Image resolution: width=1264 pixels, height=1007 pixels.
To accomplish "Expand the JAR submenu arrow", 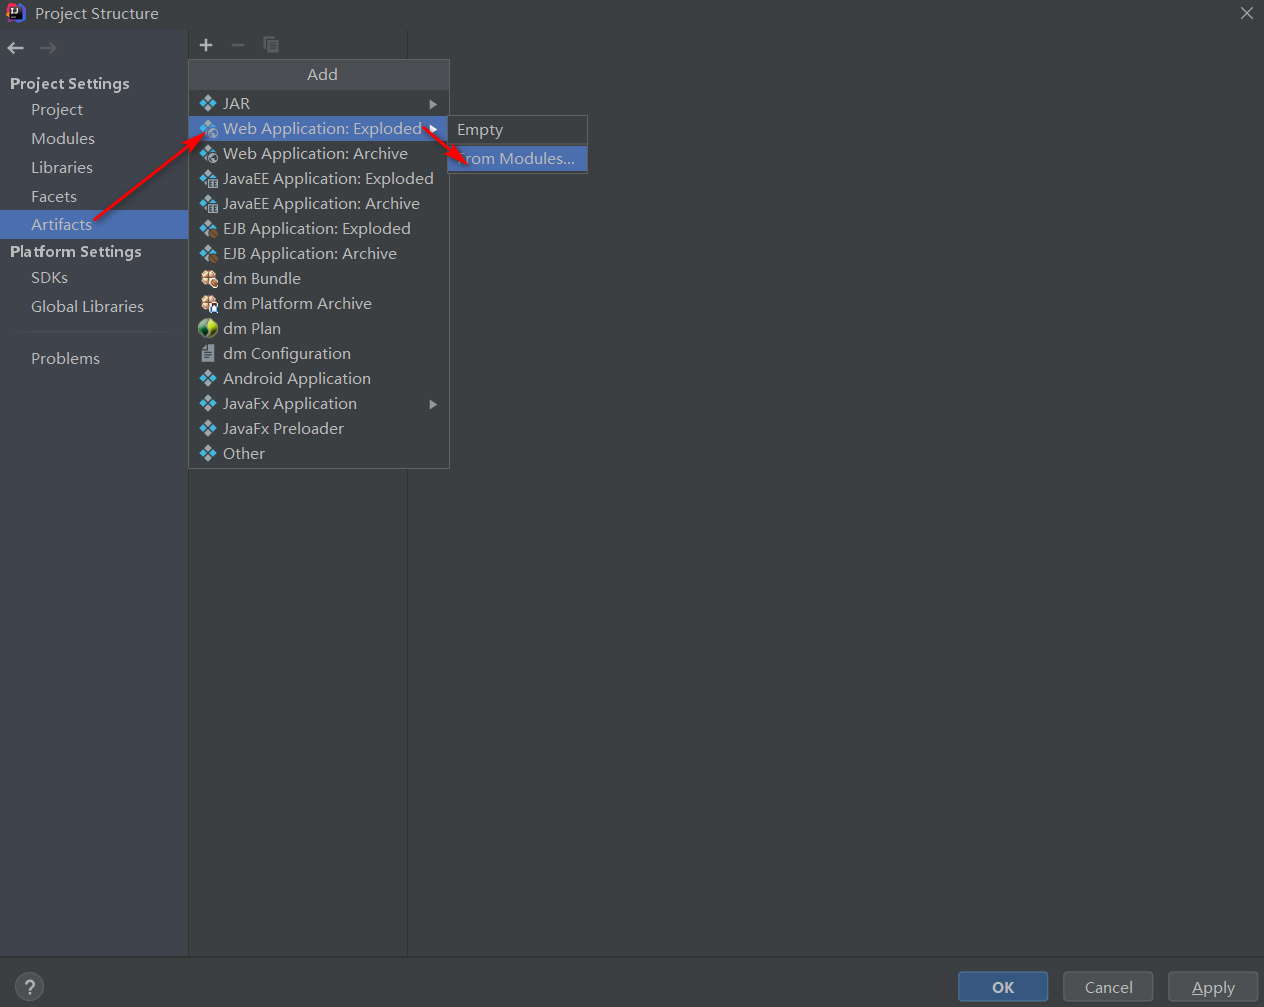I will pos(433,104).
